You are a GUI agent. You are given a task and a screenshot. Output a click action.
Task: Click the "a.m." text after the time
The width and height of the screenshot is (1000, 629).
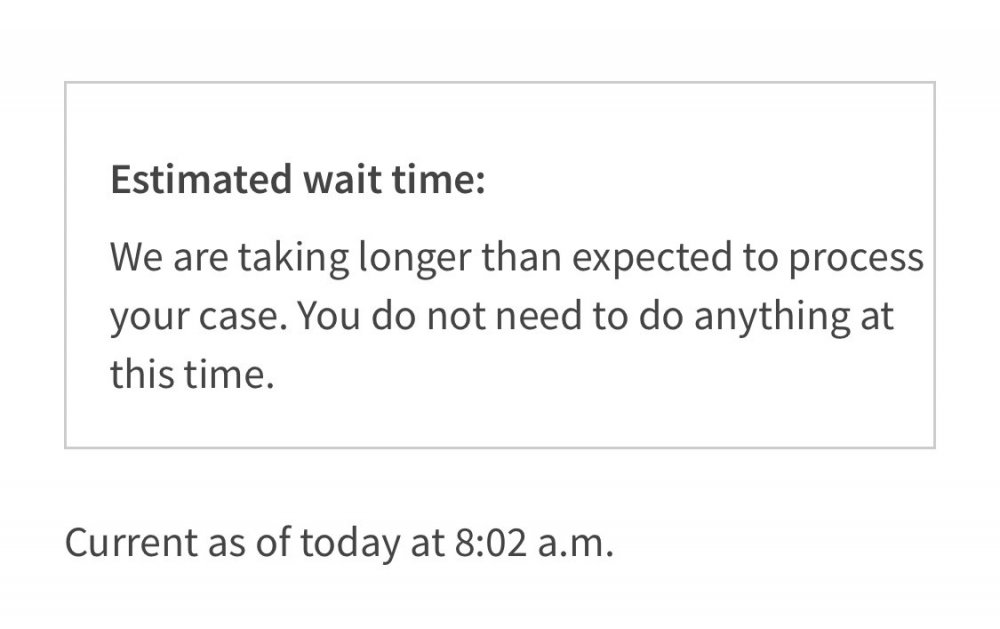pos(575,545)
